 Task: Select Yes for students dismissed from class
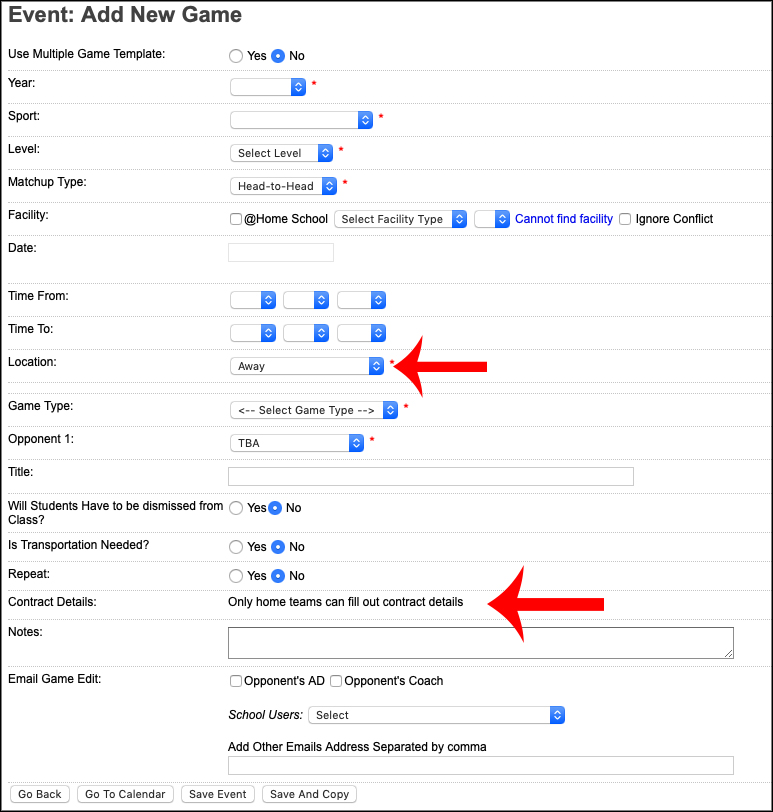[x=236, y=508]
